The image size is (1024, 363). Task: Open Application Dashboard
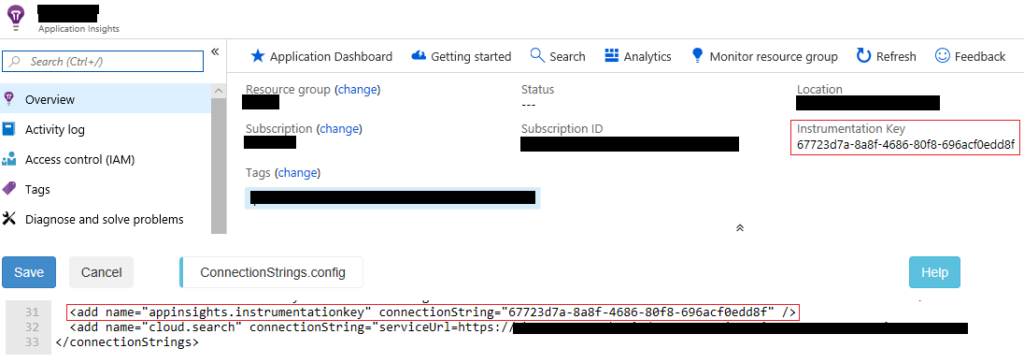[x=321, y=57]
